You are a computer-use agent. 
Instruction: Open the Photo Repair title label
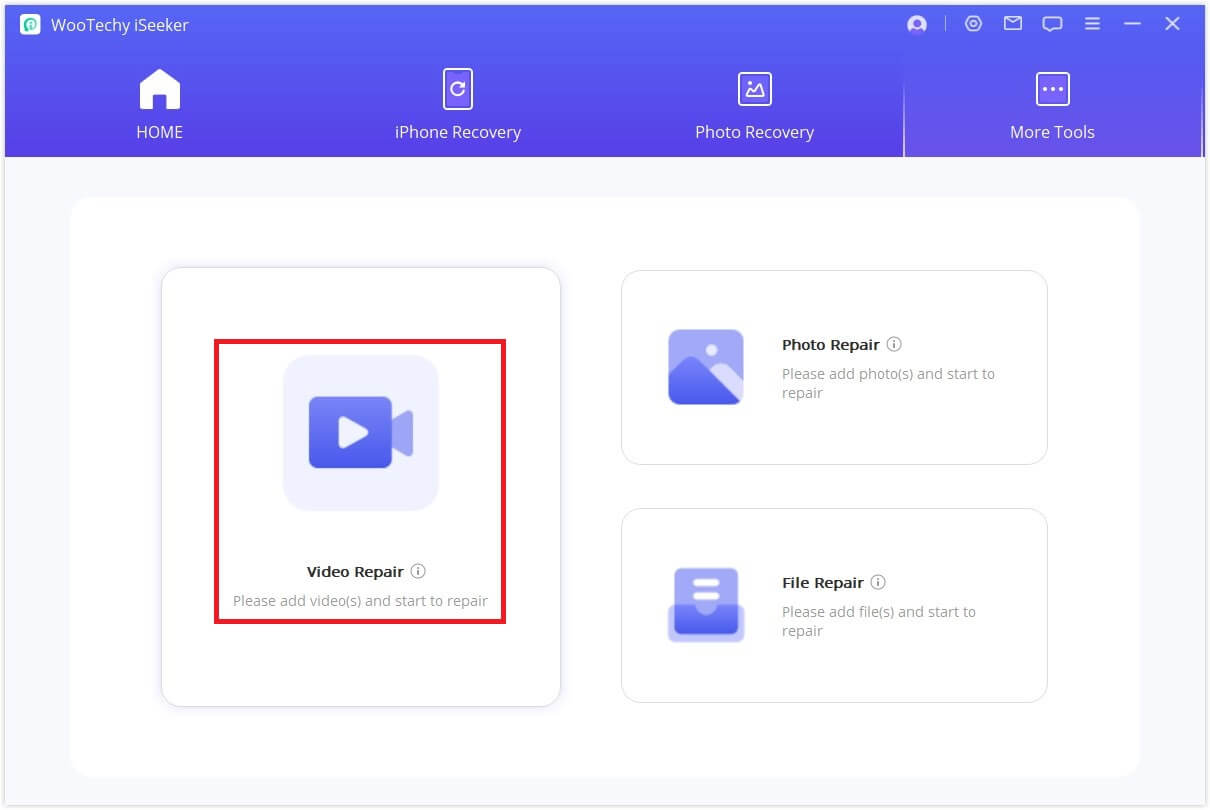pos(830,345)
